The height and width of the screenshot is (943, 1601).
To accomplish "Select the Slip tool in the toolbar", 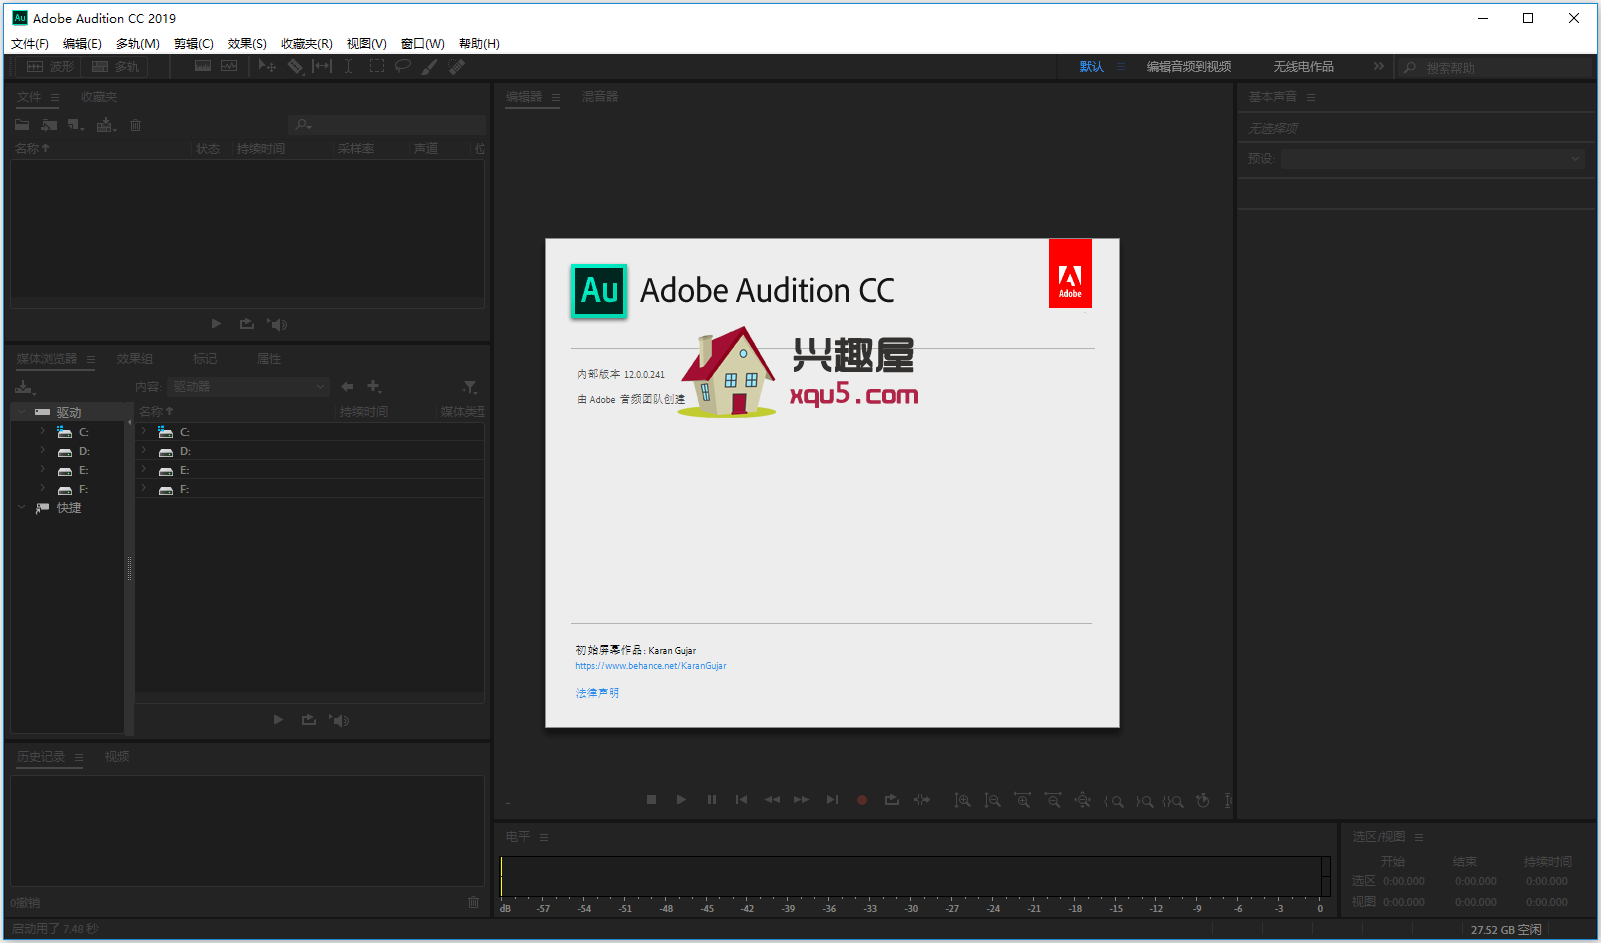I will pyautogui.click(x=321, y=66).
